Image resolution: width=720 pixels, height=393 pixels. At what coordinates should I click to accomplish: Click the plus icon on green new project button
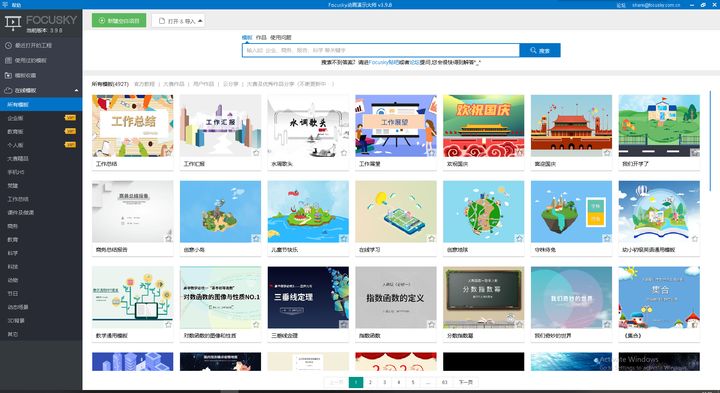point(102,21)
